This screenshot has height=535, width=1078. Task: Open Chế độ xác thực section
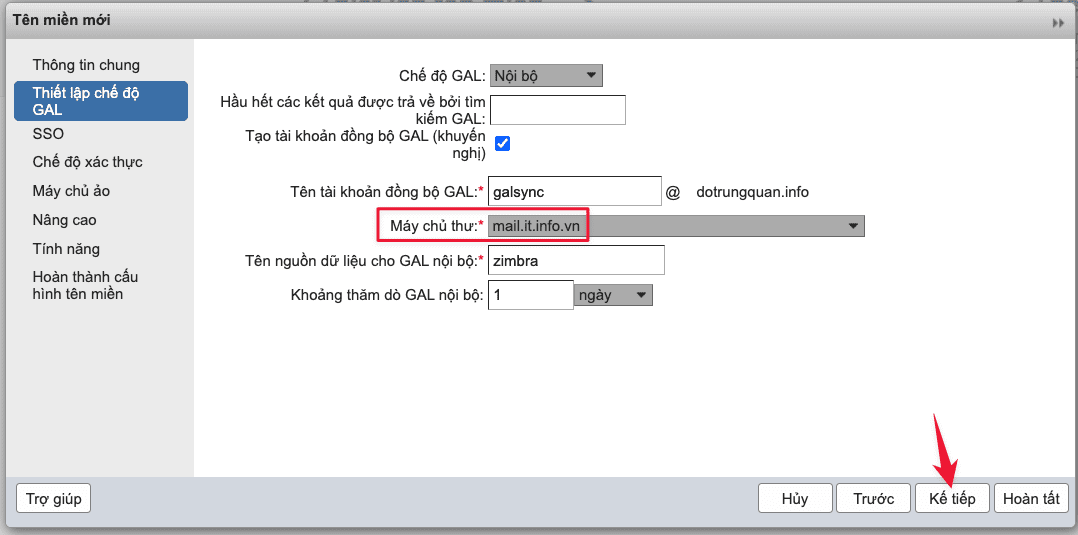pos(87,162)
